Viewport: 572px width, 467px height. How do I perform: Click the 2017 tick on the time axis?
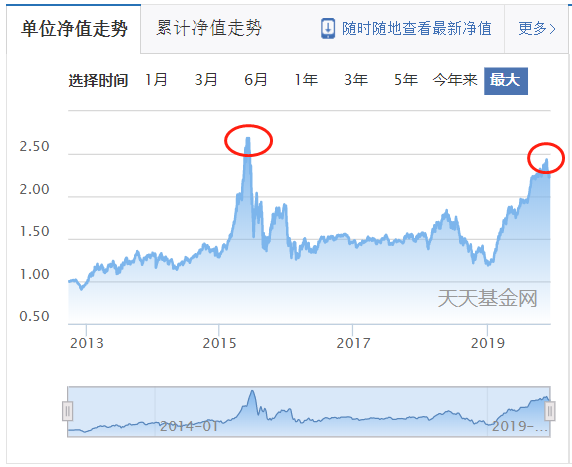(x=353, y=343)
